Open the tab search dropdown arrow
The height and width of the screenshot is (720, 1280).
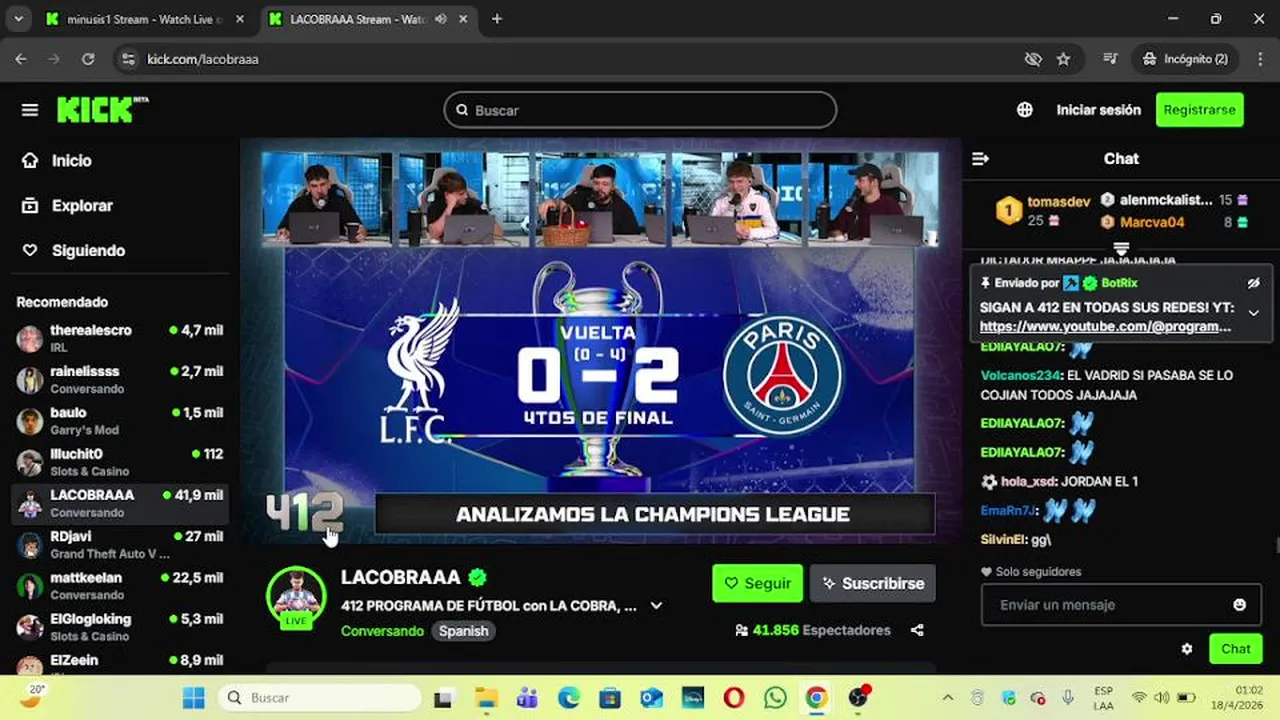(x=18, y=19)
